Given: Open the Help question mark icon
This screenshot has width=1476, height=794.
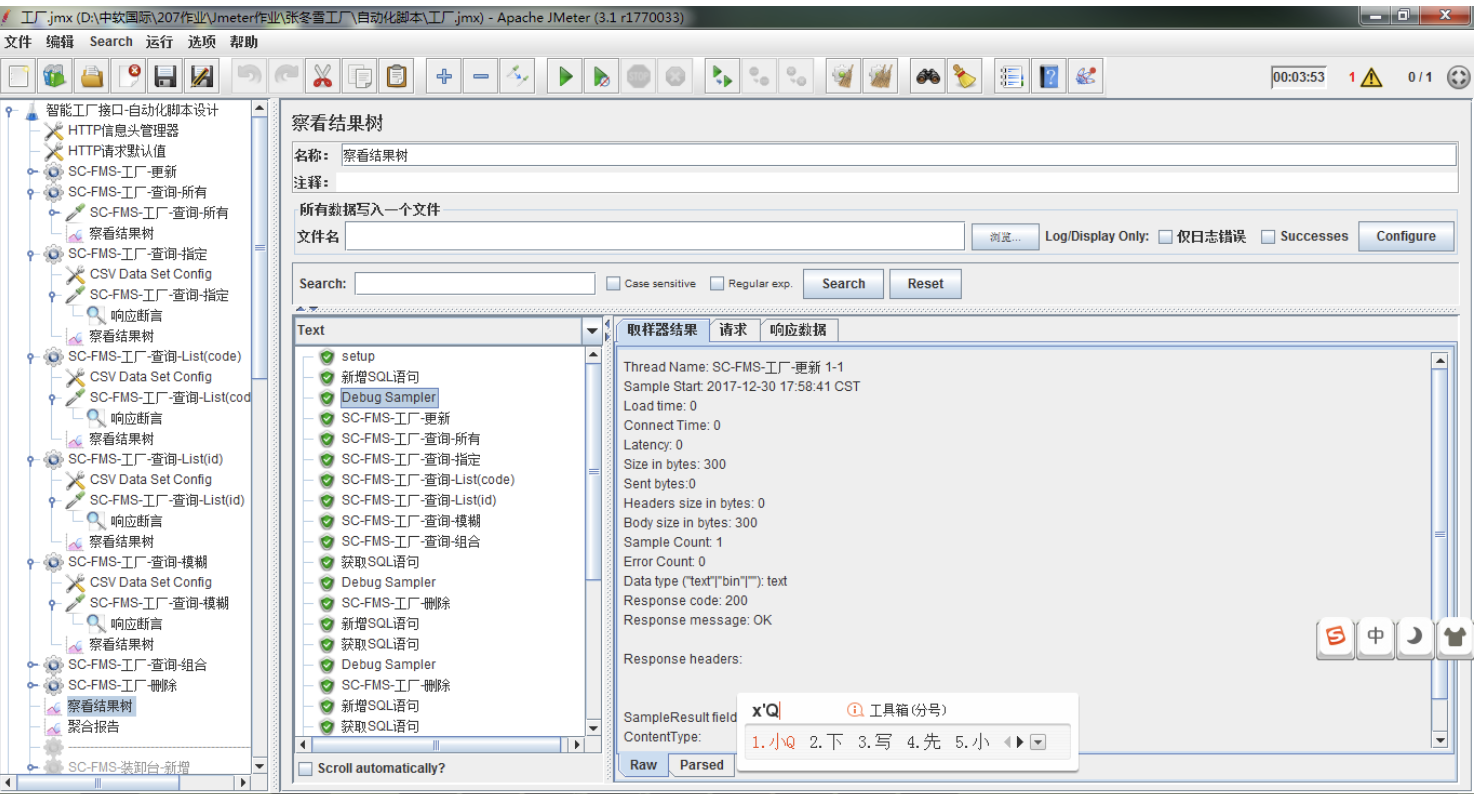Looking at the screenshot, I should pyautogui.click(x=1049, y=76).
